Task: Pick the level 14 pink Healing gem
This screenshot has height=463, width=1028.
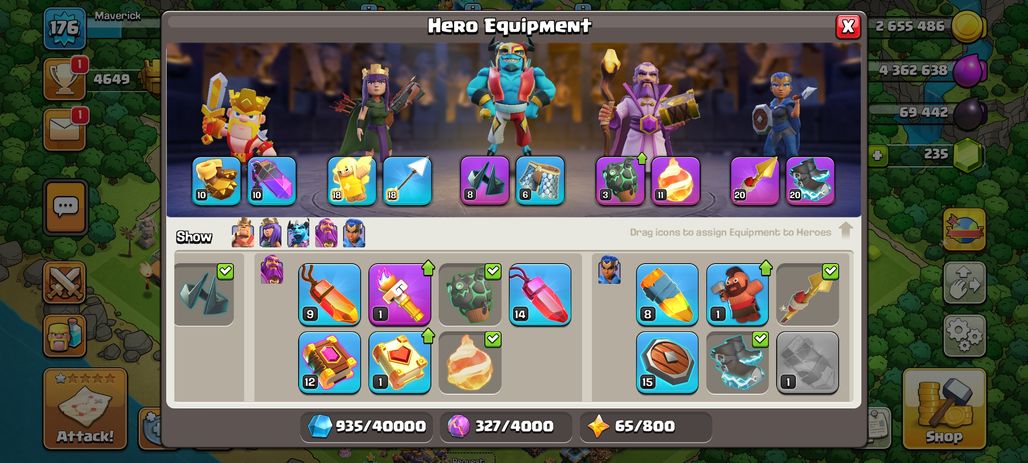Action: pyautogui.click(x=540, y=294)
